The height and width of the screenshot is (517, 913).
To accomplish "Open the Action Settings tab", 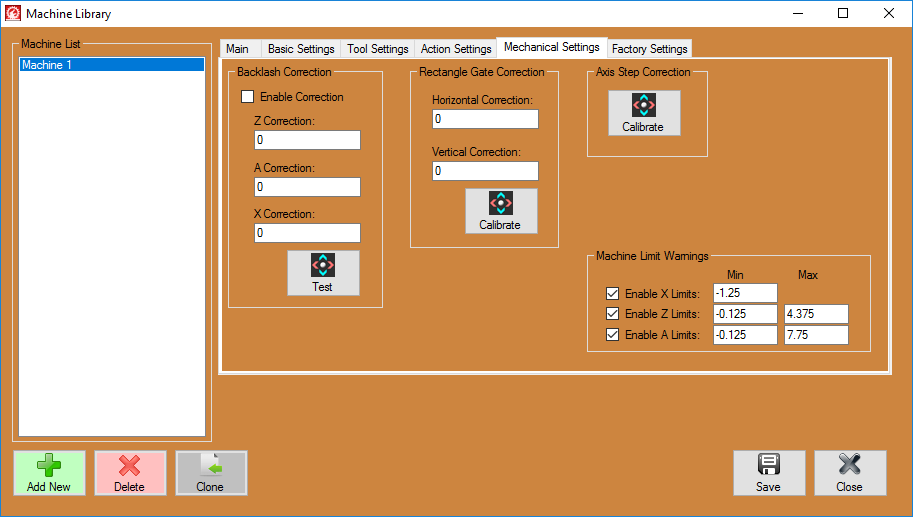I will [456, 49].
